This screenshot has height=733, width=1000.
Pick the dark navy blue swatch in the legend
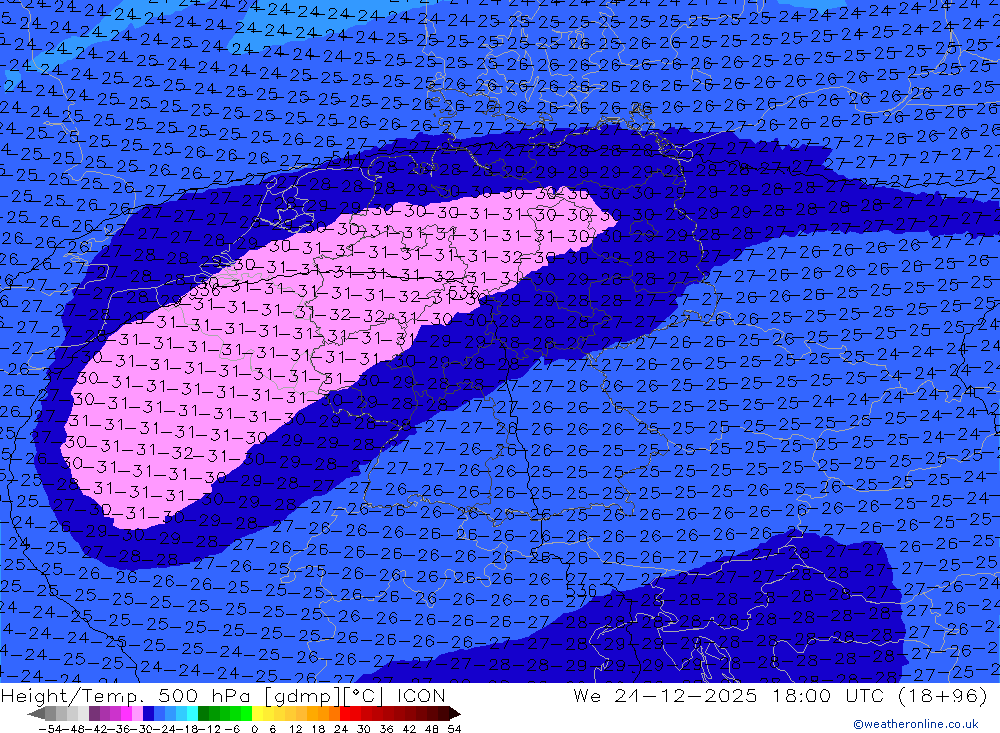tap(148, 714)
